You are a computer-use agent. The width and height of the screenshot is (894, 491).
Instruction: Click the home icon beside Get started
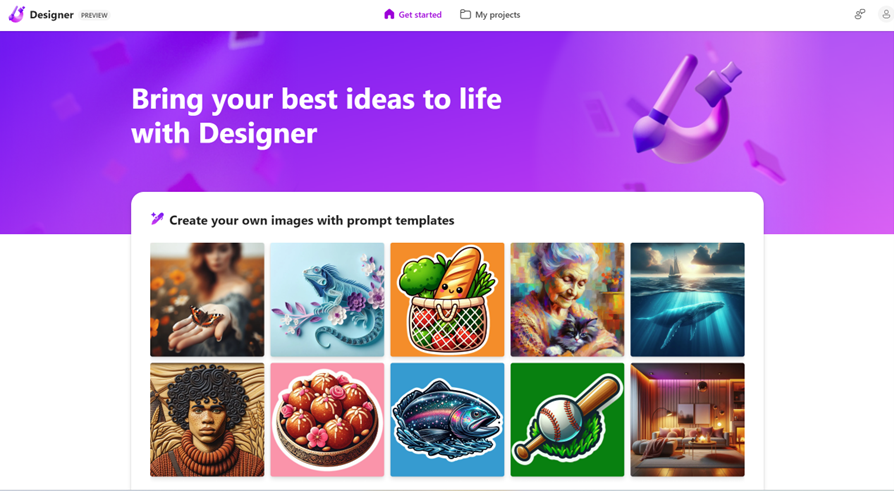tap(389, 14)
